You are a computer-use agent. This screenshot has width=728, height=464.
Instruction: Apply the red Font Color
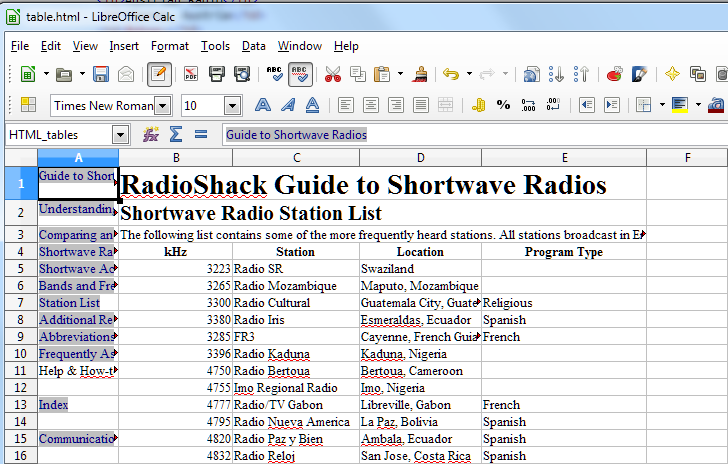tap(716, 105)
